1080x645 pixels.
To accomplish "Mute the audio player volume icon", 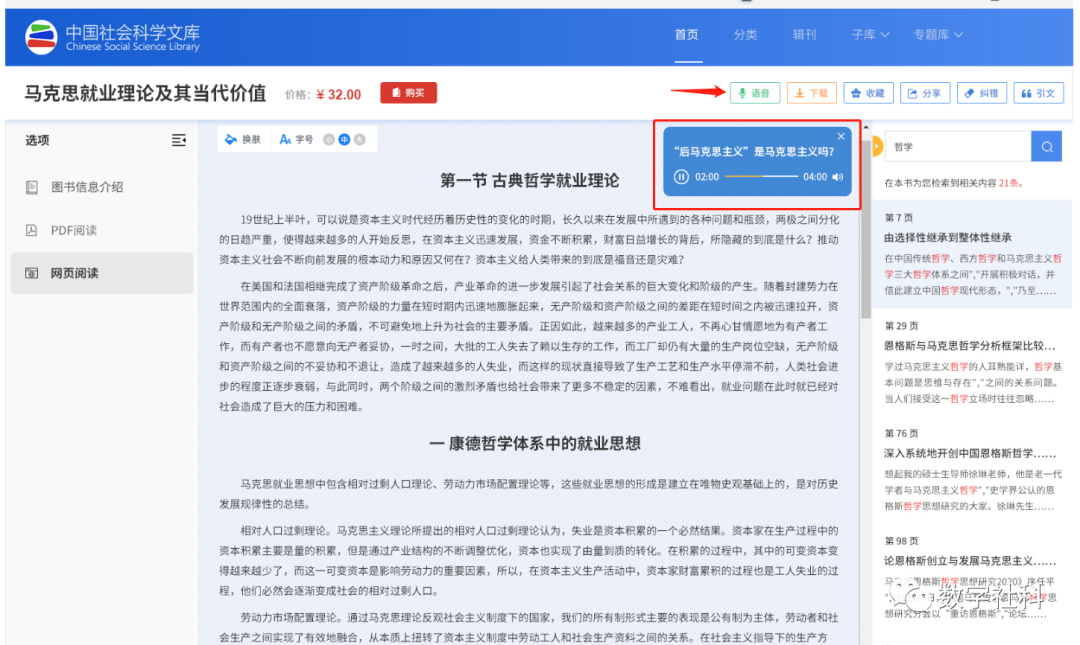I will click(x=838, y=177).
